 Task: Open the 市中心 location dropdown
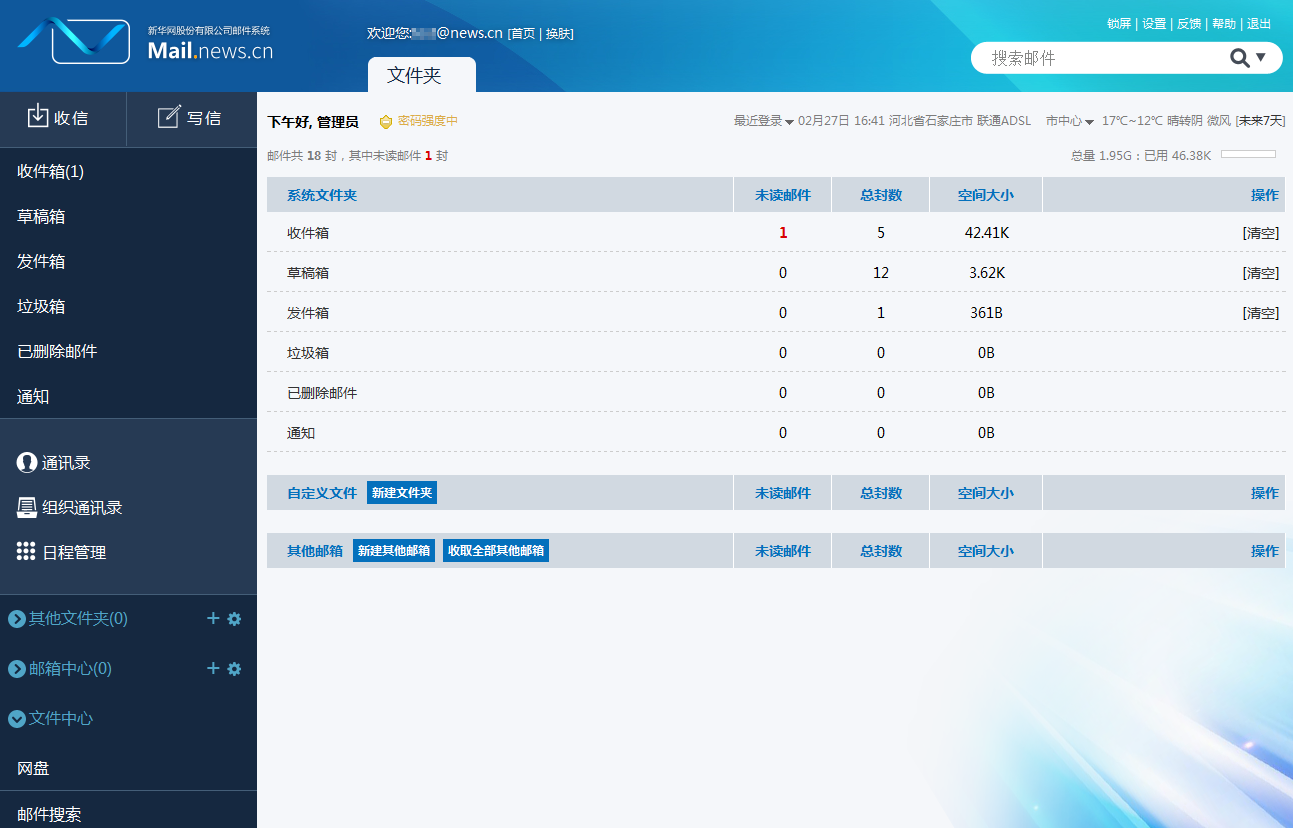pos(1070,121)
